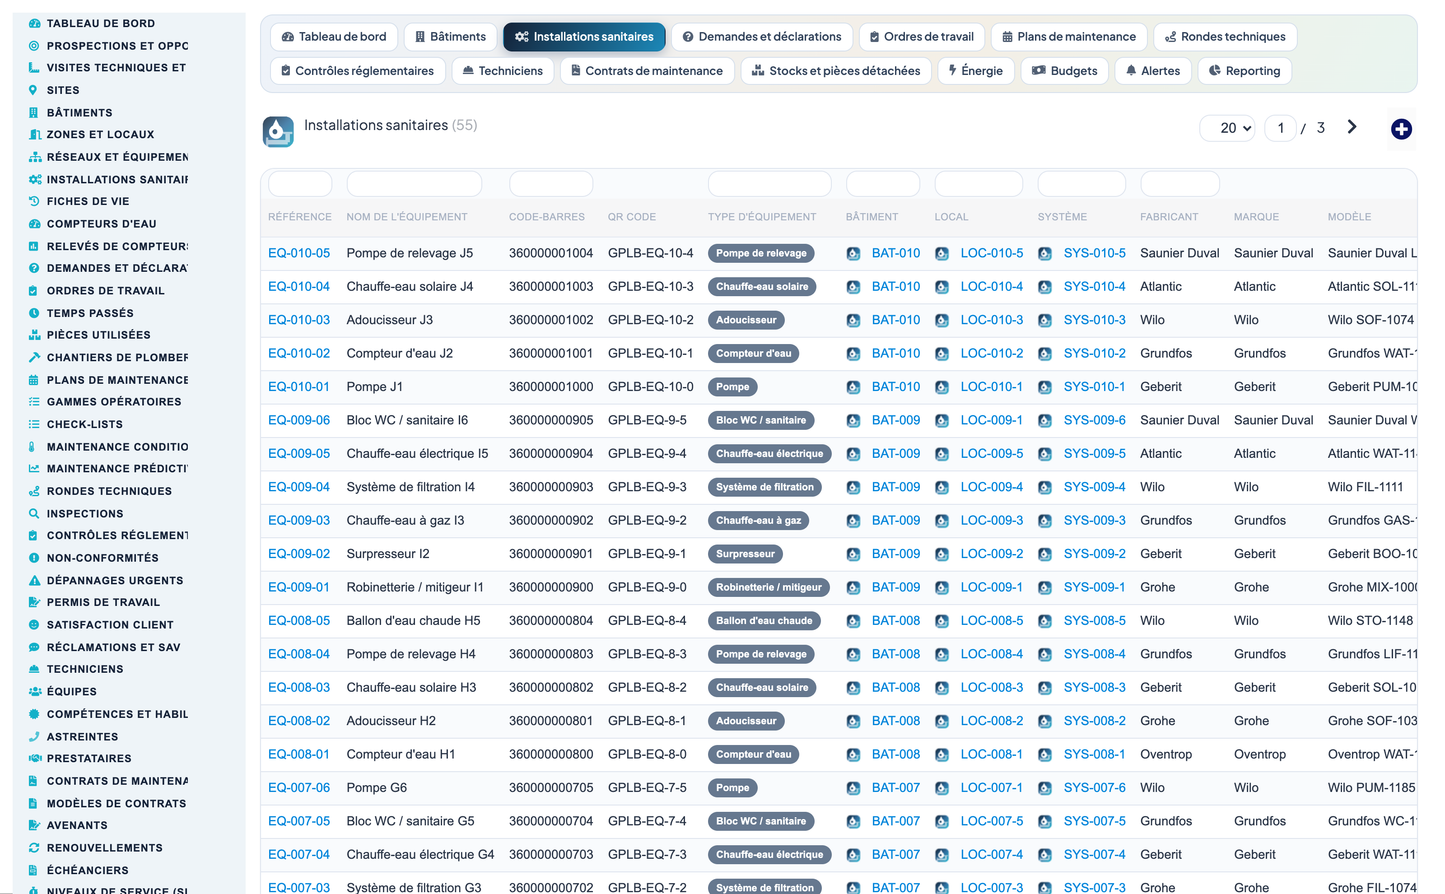Open Satisfaction client in sidebar
Image resolution: width=1445 pixels, height=894 pixels.
pyautogui.click(x=110, y=625)
